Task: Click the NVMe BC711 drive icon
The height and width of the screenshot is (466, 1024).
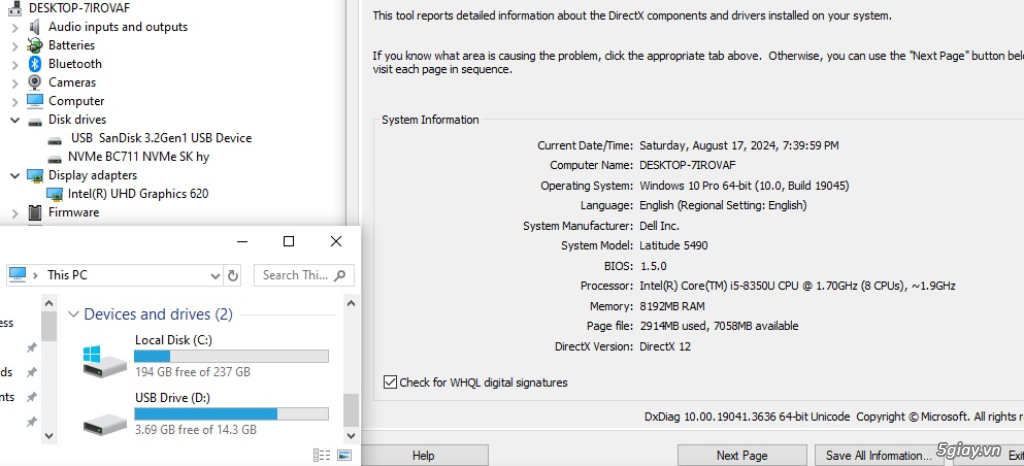Action: tap(57, 158)
